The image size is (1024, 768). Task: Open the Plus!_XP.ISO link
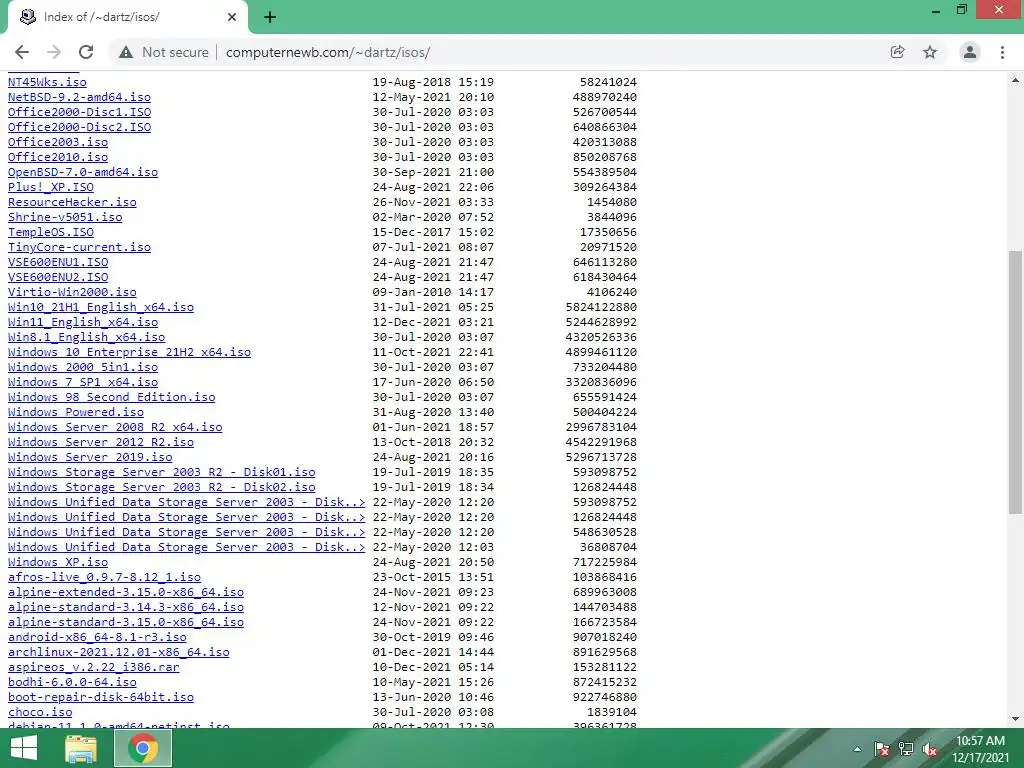pyautogui.click(x=51, y=187)
